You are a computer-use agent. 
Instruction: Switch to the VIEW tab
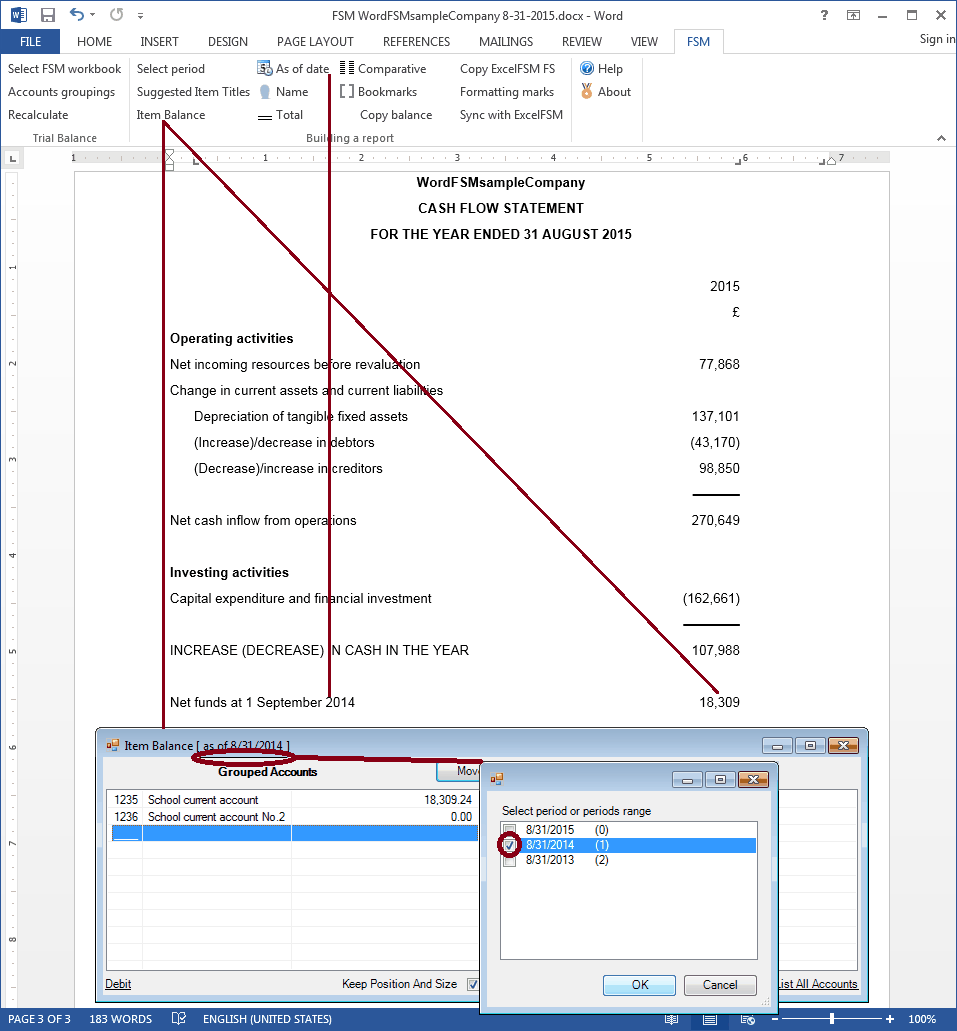[644, 41]
